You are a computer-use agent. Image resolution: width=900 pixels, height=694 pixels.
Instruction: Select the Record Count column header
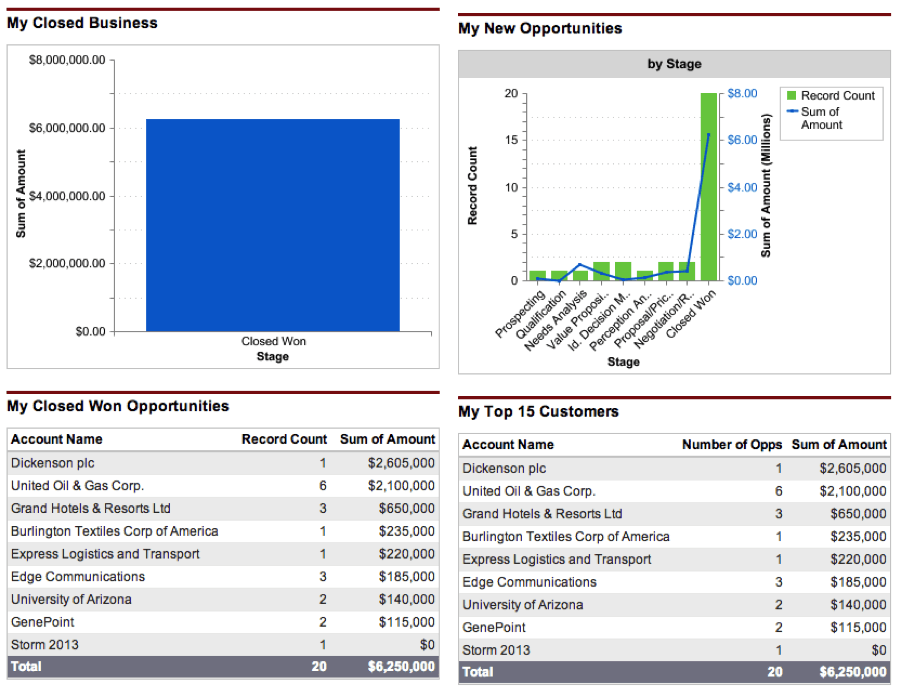(284, 439)
